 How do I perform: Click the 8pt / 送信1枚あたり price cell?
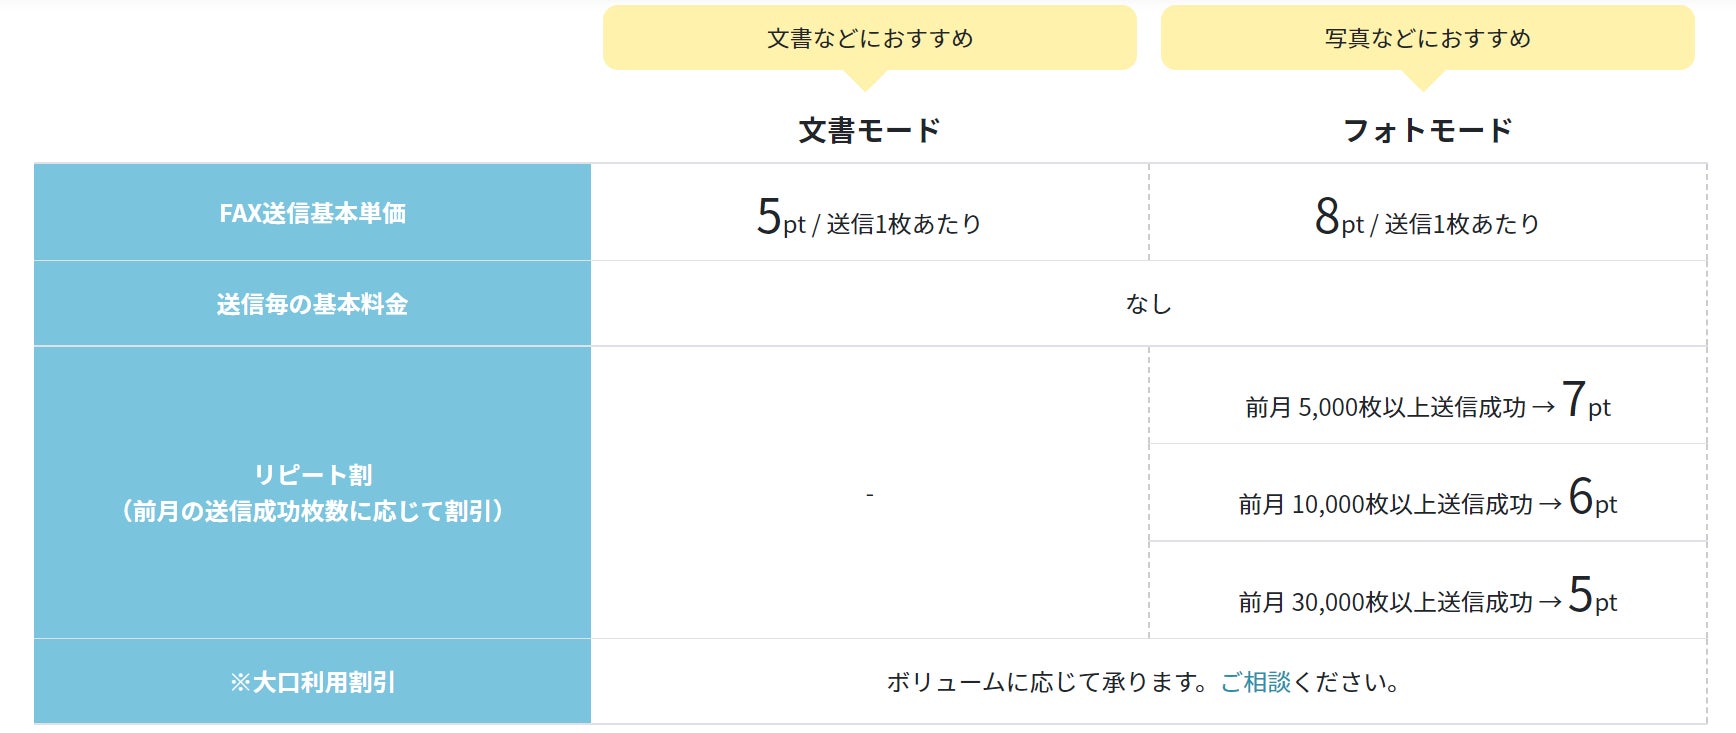(x=1427, y=218)
